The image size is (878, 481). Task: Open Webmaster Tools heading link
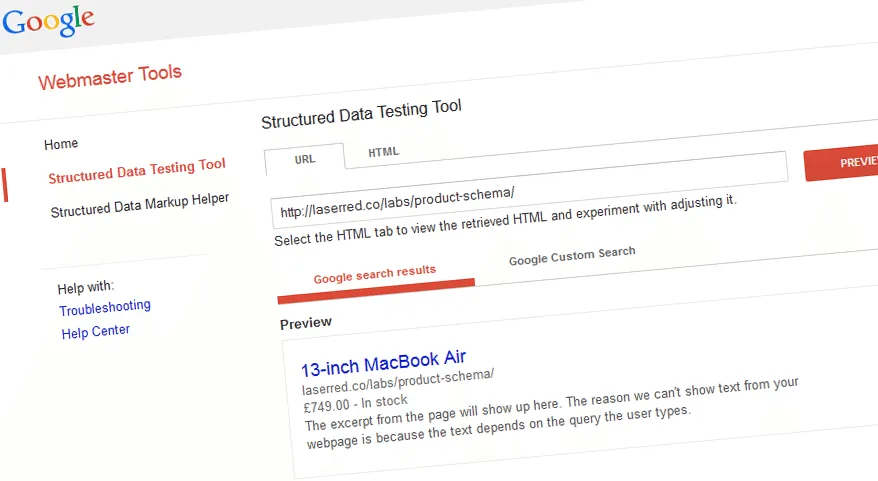tap(110, 77)
